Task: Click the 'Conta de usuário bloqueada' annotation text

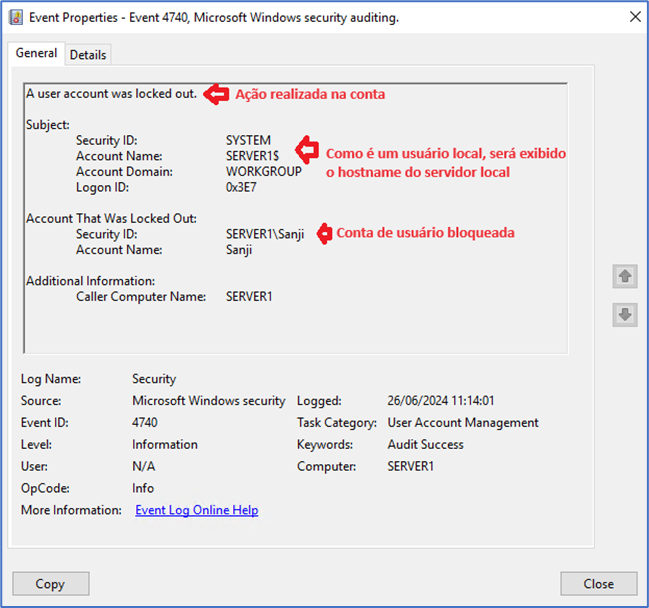Action: [425, 233]
